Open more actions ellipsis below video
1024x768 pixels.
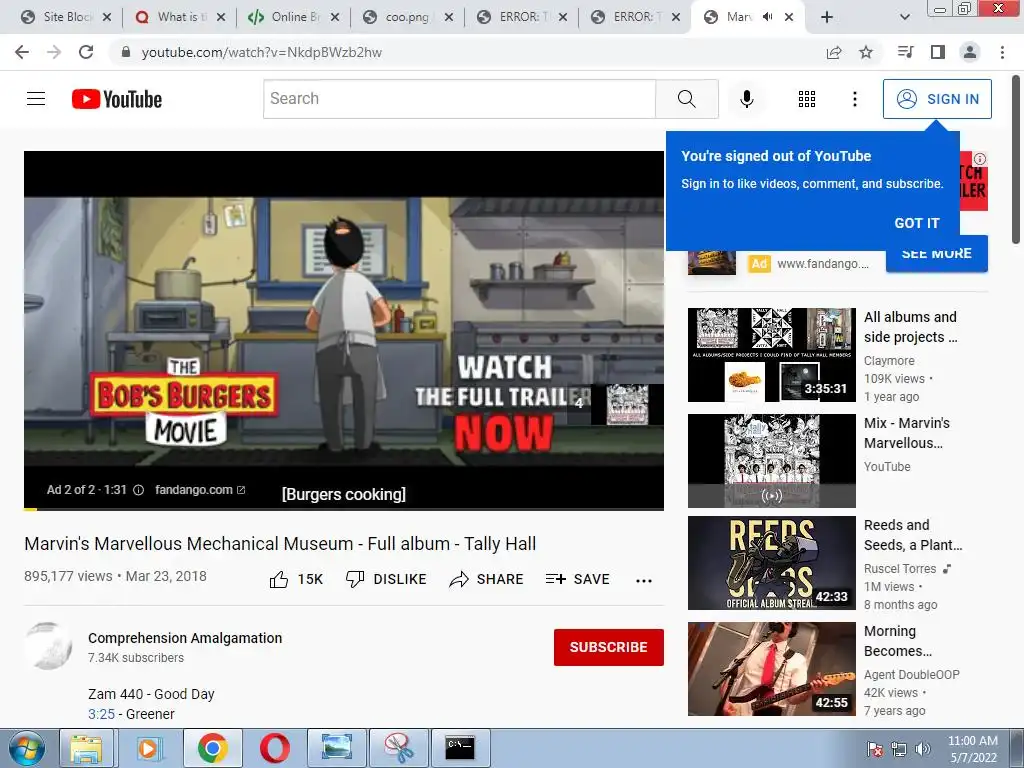(x=644, y=581)
